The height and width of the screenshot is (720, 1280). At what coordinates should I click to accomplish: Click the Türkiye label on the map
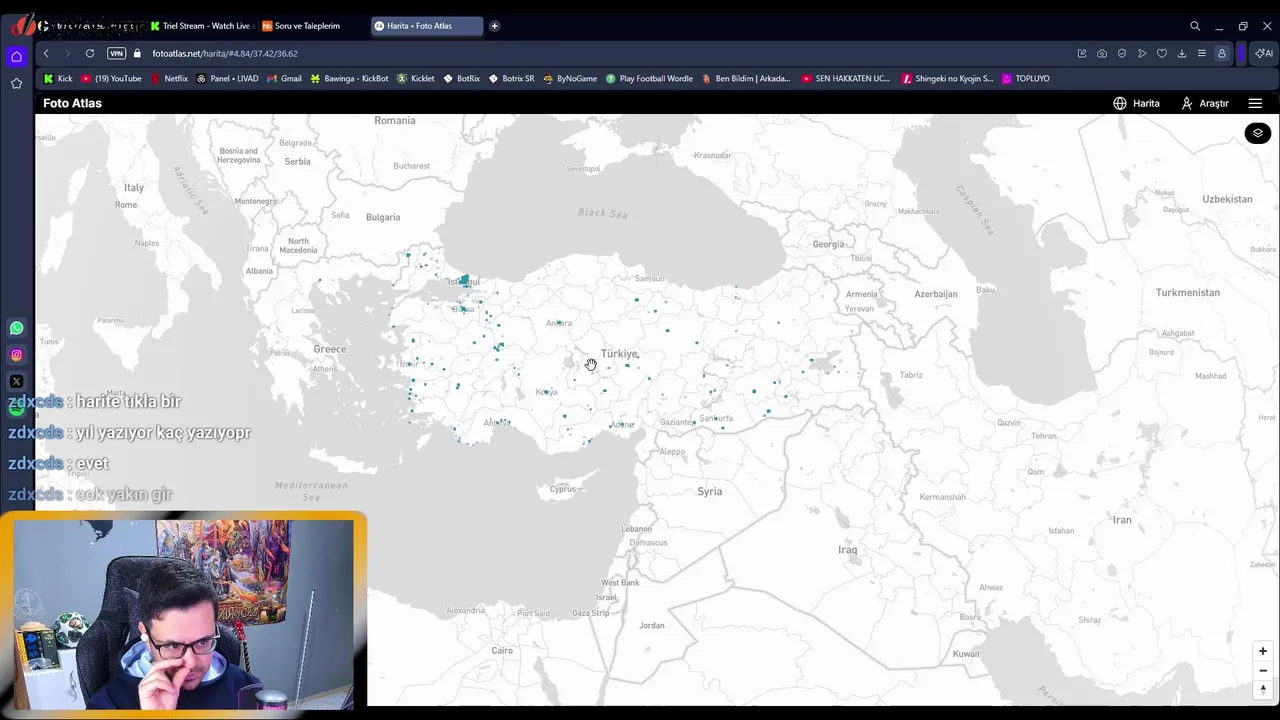(x=619, y=354)
